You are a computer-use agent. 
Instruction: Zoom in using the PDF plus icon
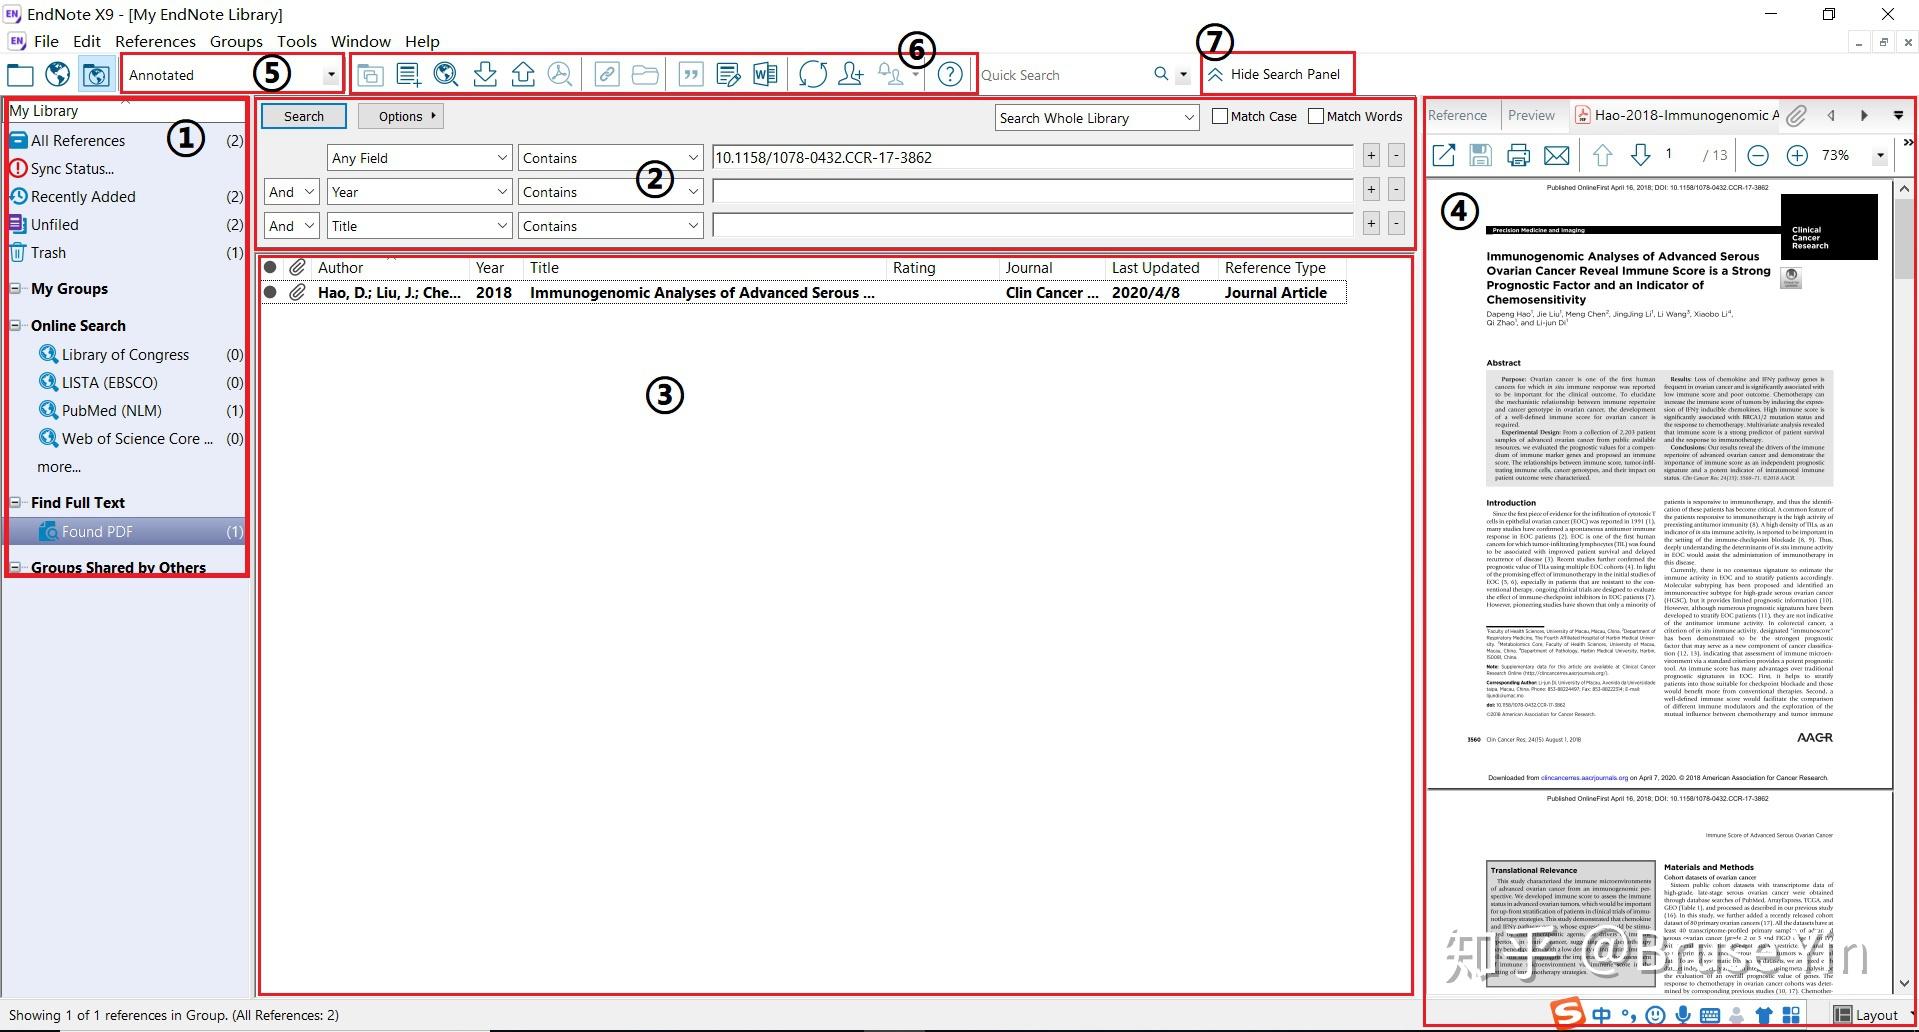coord(1796,155)
